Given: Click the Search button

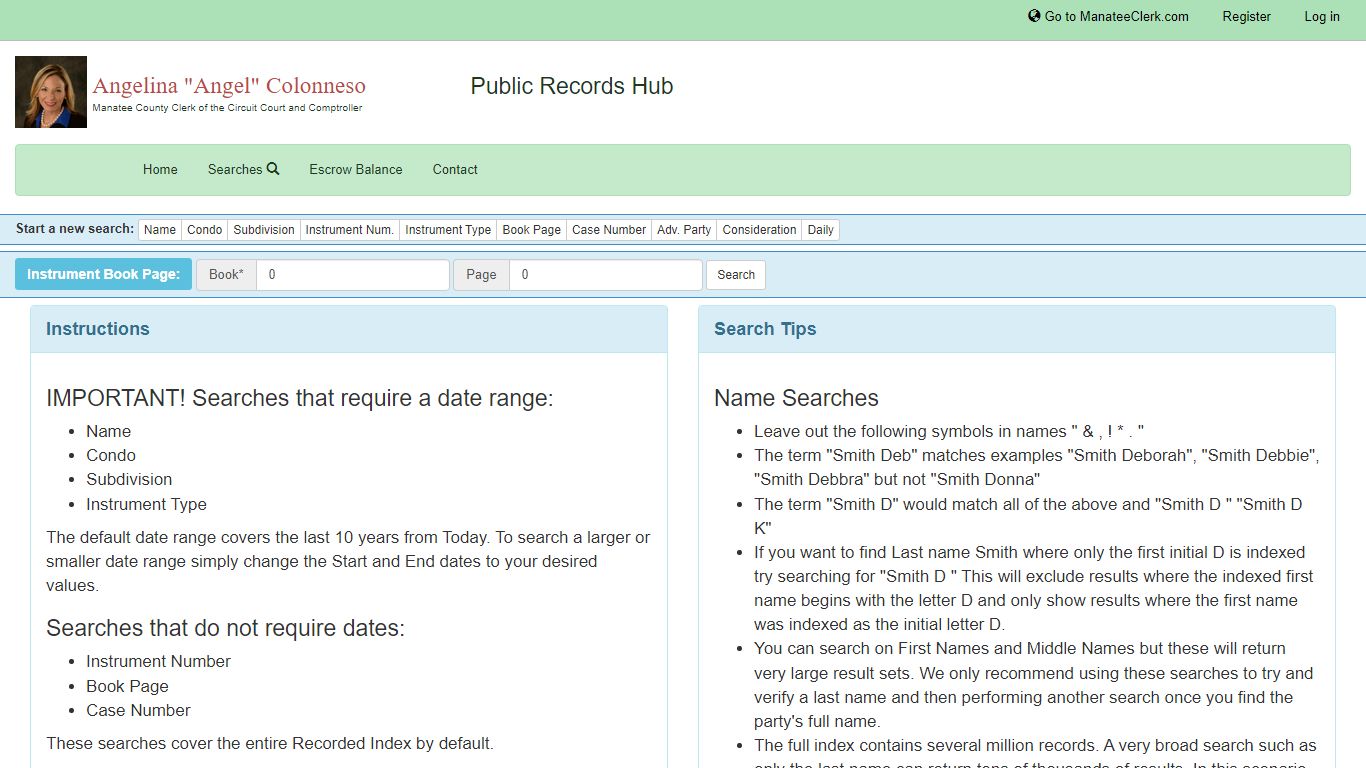Looking at the screenshot, I should click(736, 275).
